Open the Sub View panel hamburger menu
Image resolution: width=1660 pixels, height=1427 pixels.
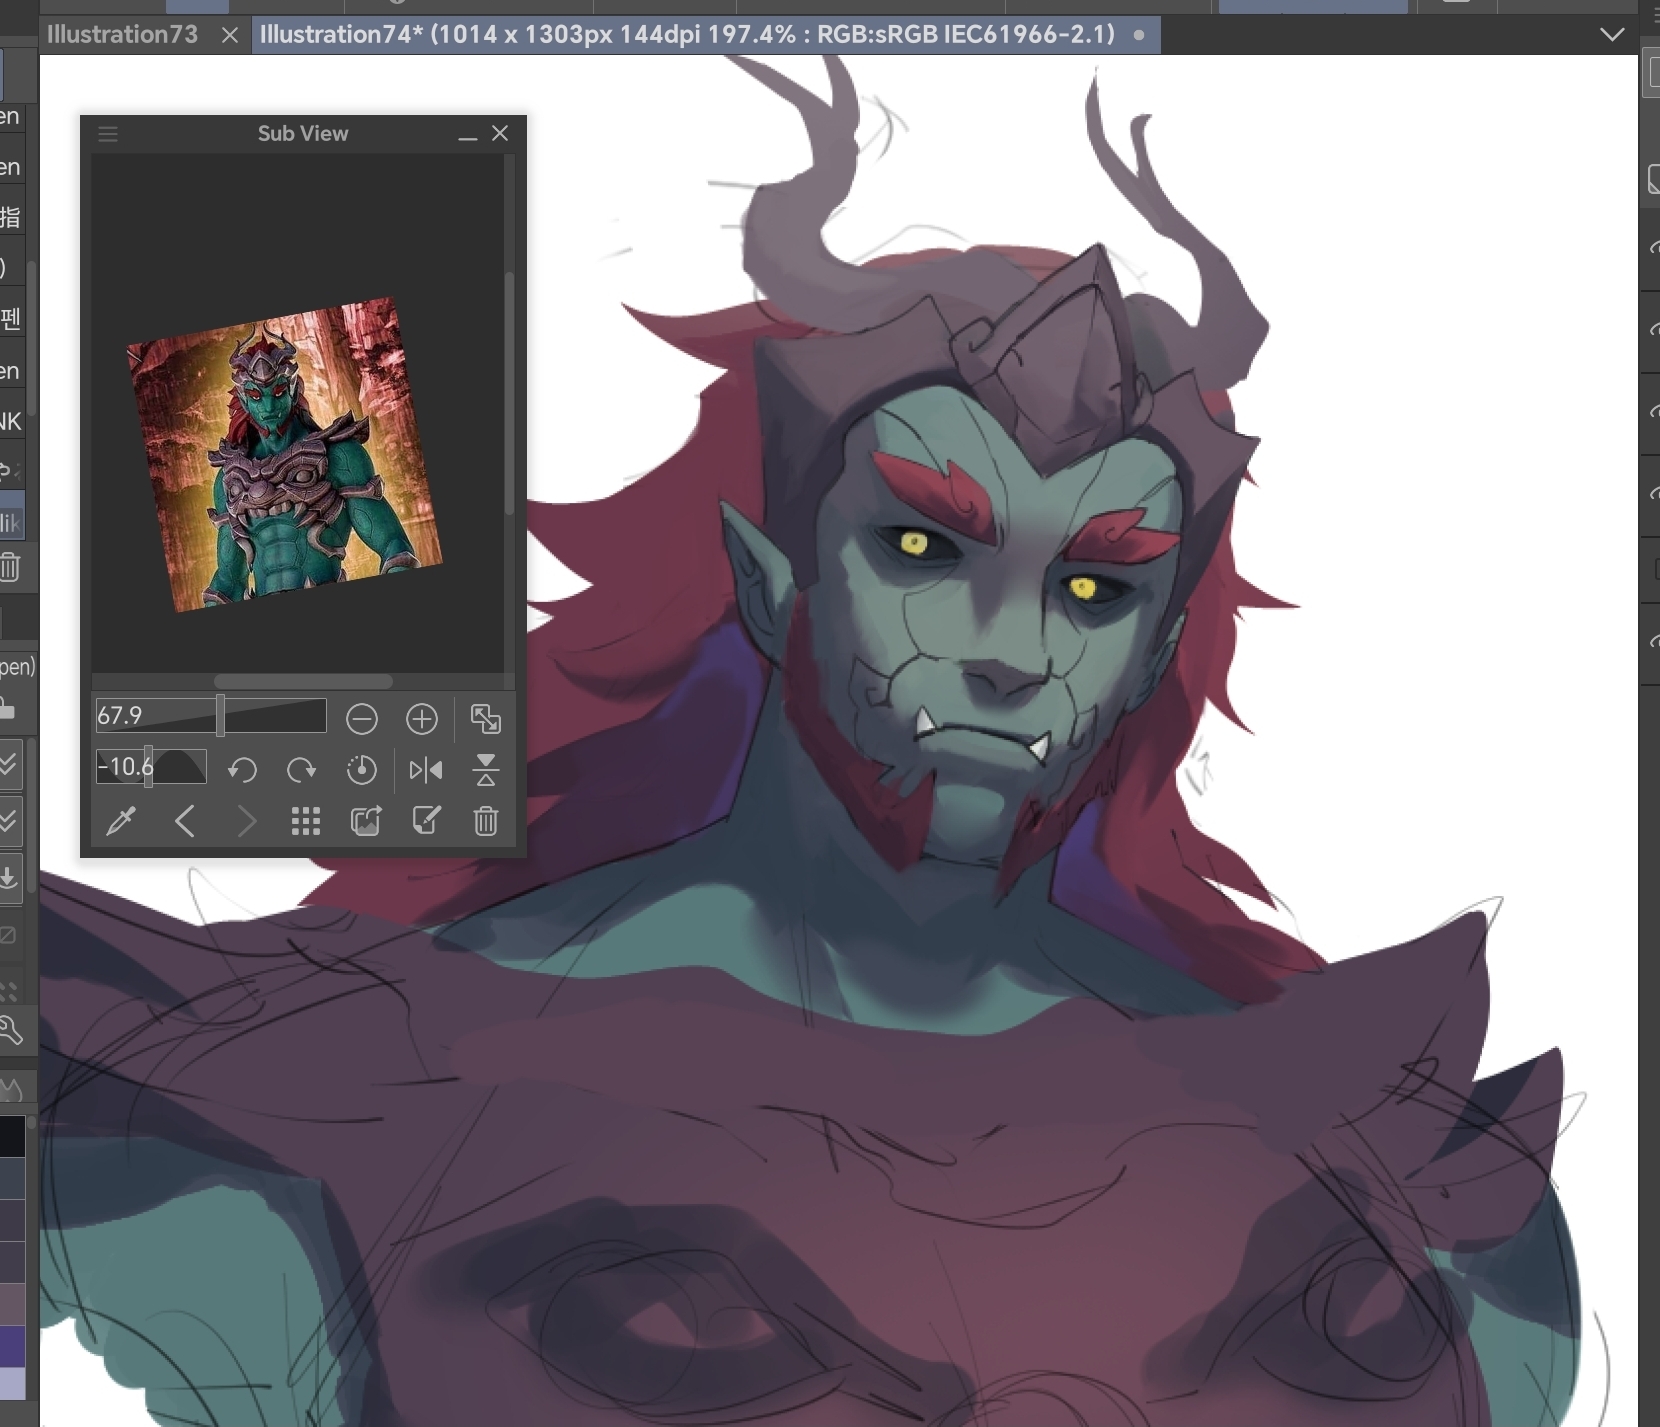(108, 134)
